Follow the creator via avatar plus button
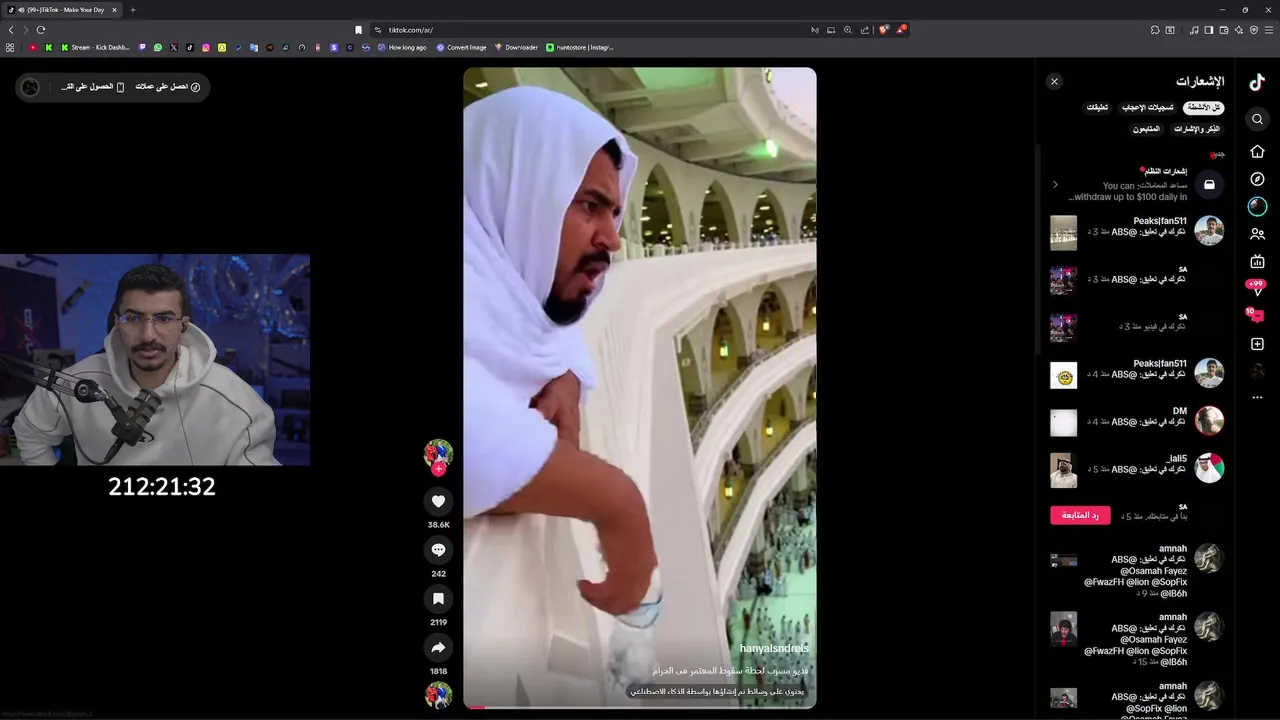This screenshot has width=1280, height=720. click(438, 469)
